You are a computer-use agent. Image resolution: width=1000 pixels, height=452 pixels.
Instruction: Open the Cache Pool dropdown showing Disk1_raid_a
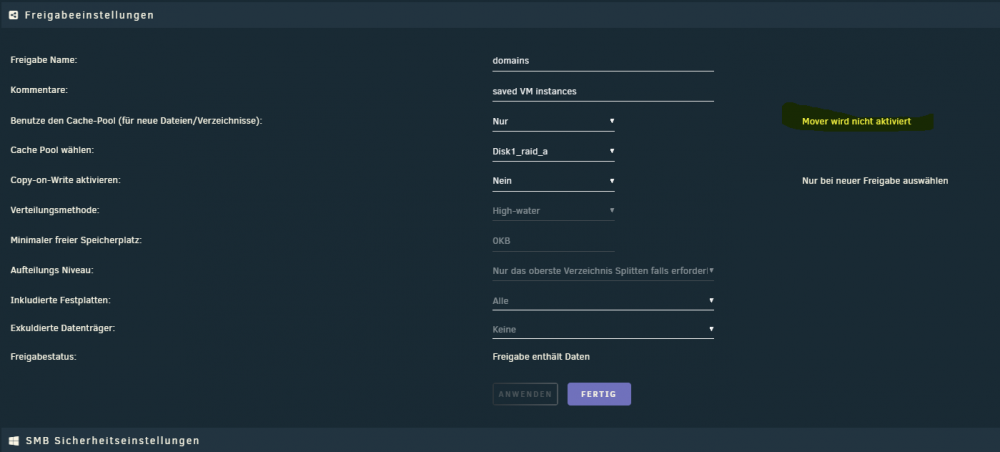(x=553, y=151)
